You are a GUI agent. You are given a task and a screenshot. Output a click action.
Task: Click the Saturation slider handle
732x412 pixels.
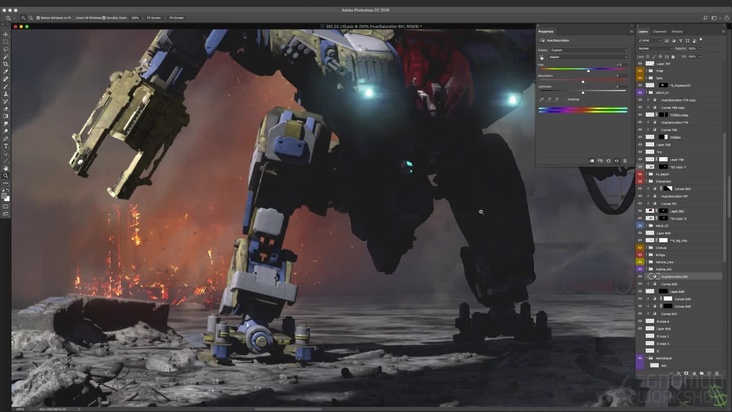pos(583,82)
